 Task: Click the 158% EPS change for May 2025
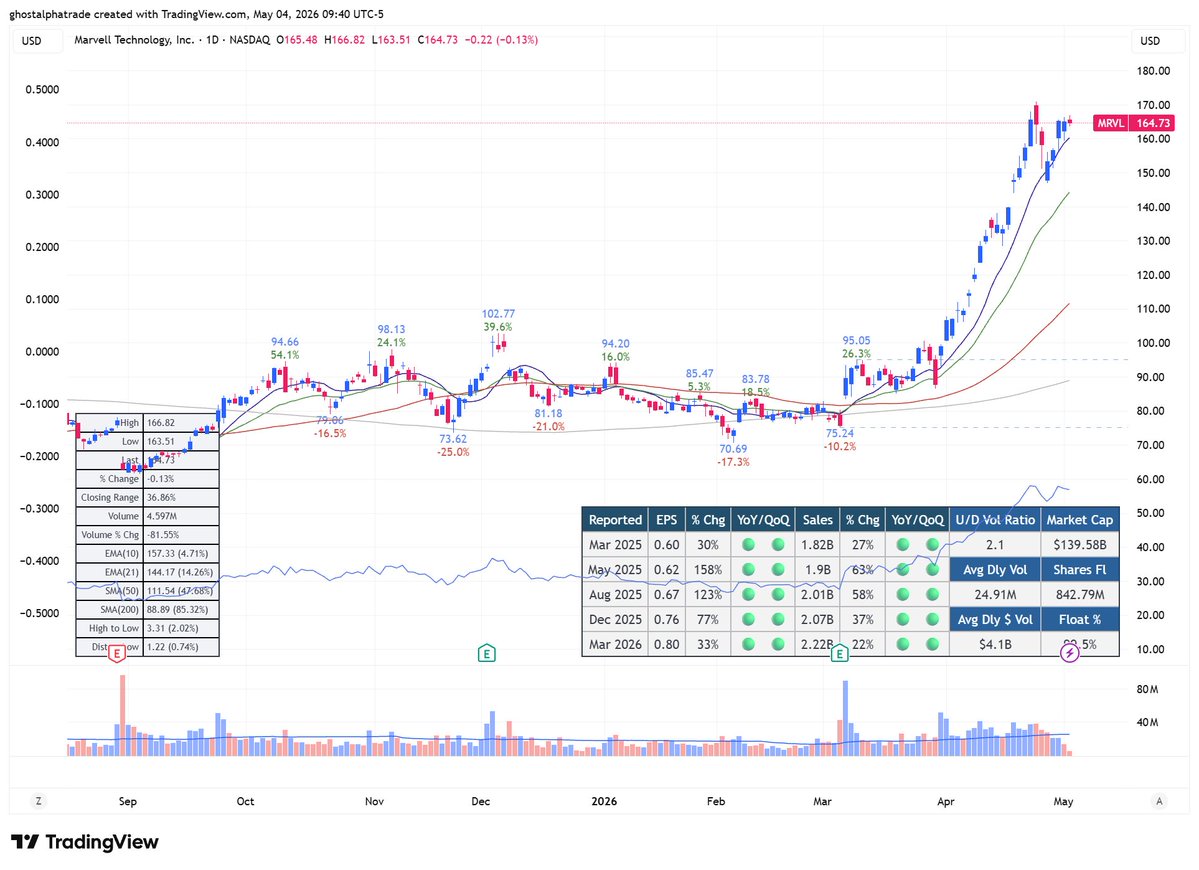tap(707, 570)
